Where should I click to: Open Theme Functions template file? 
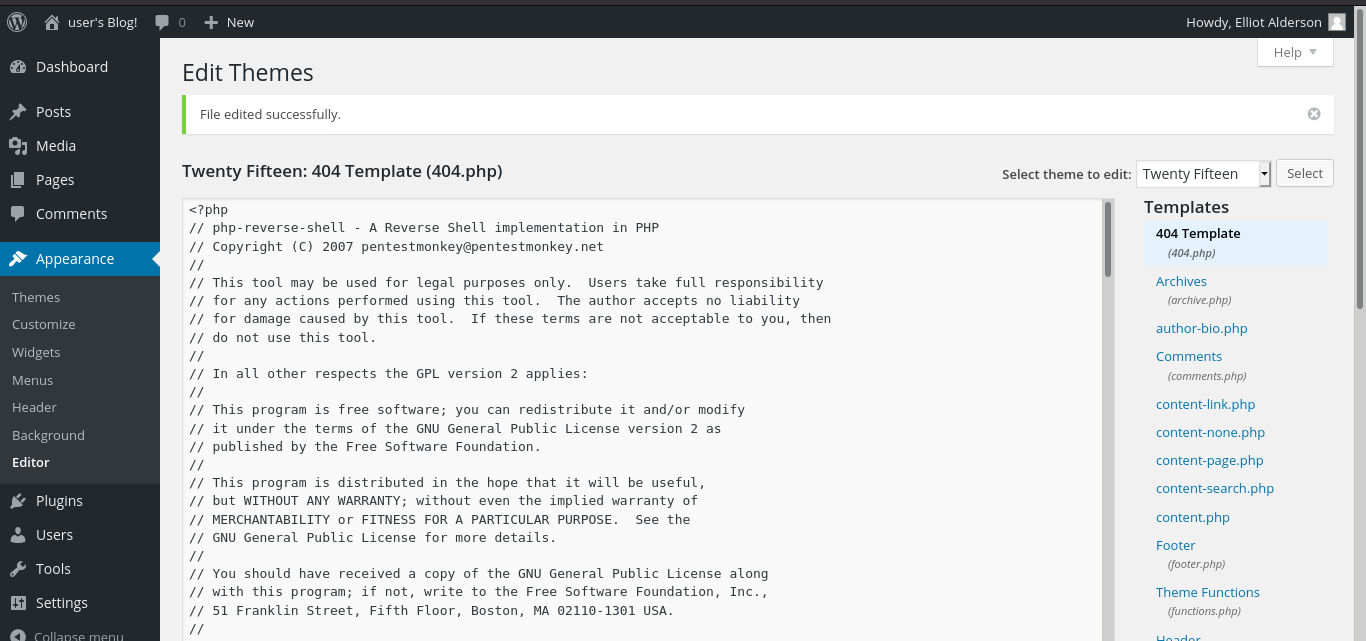click(x=1207, y=593)
